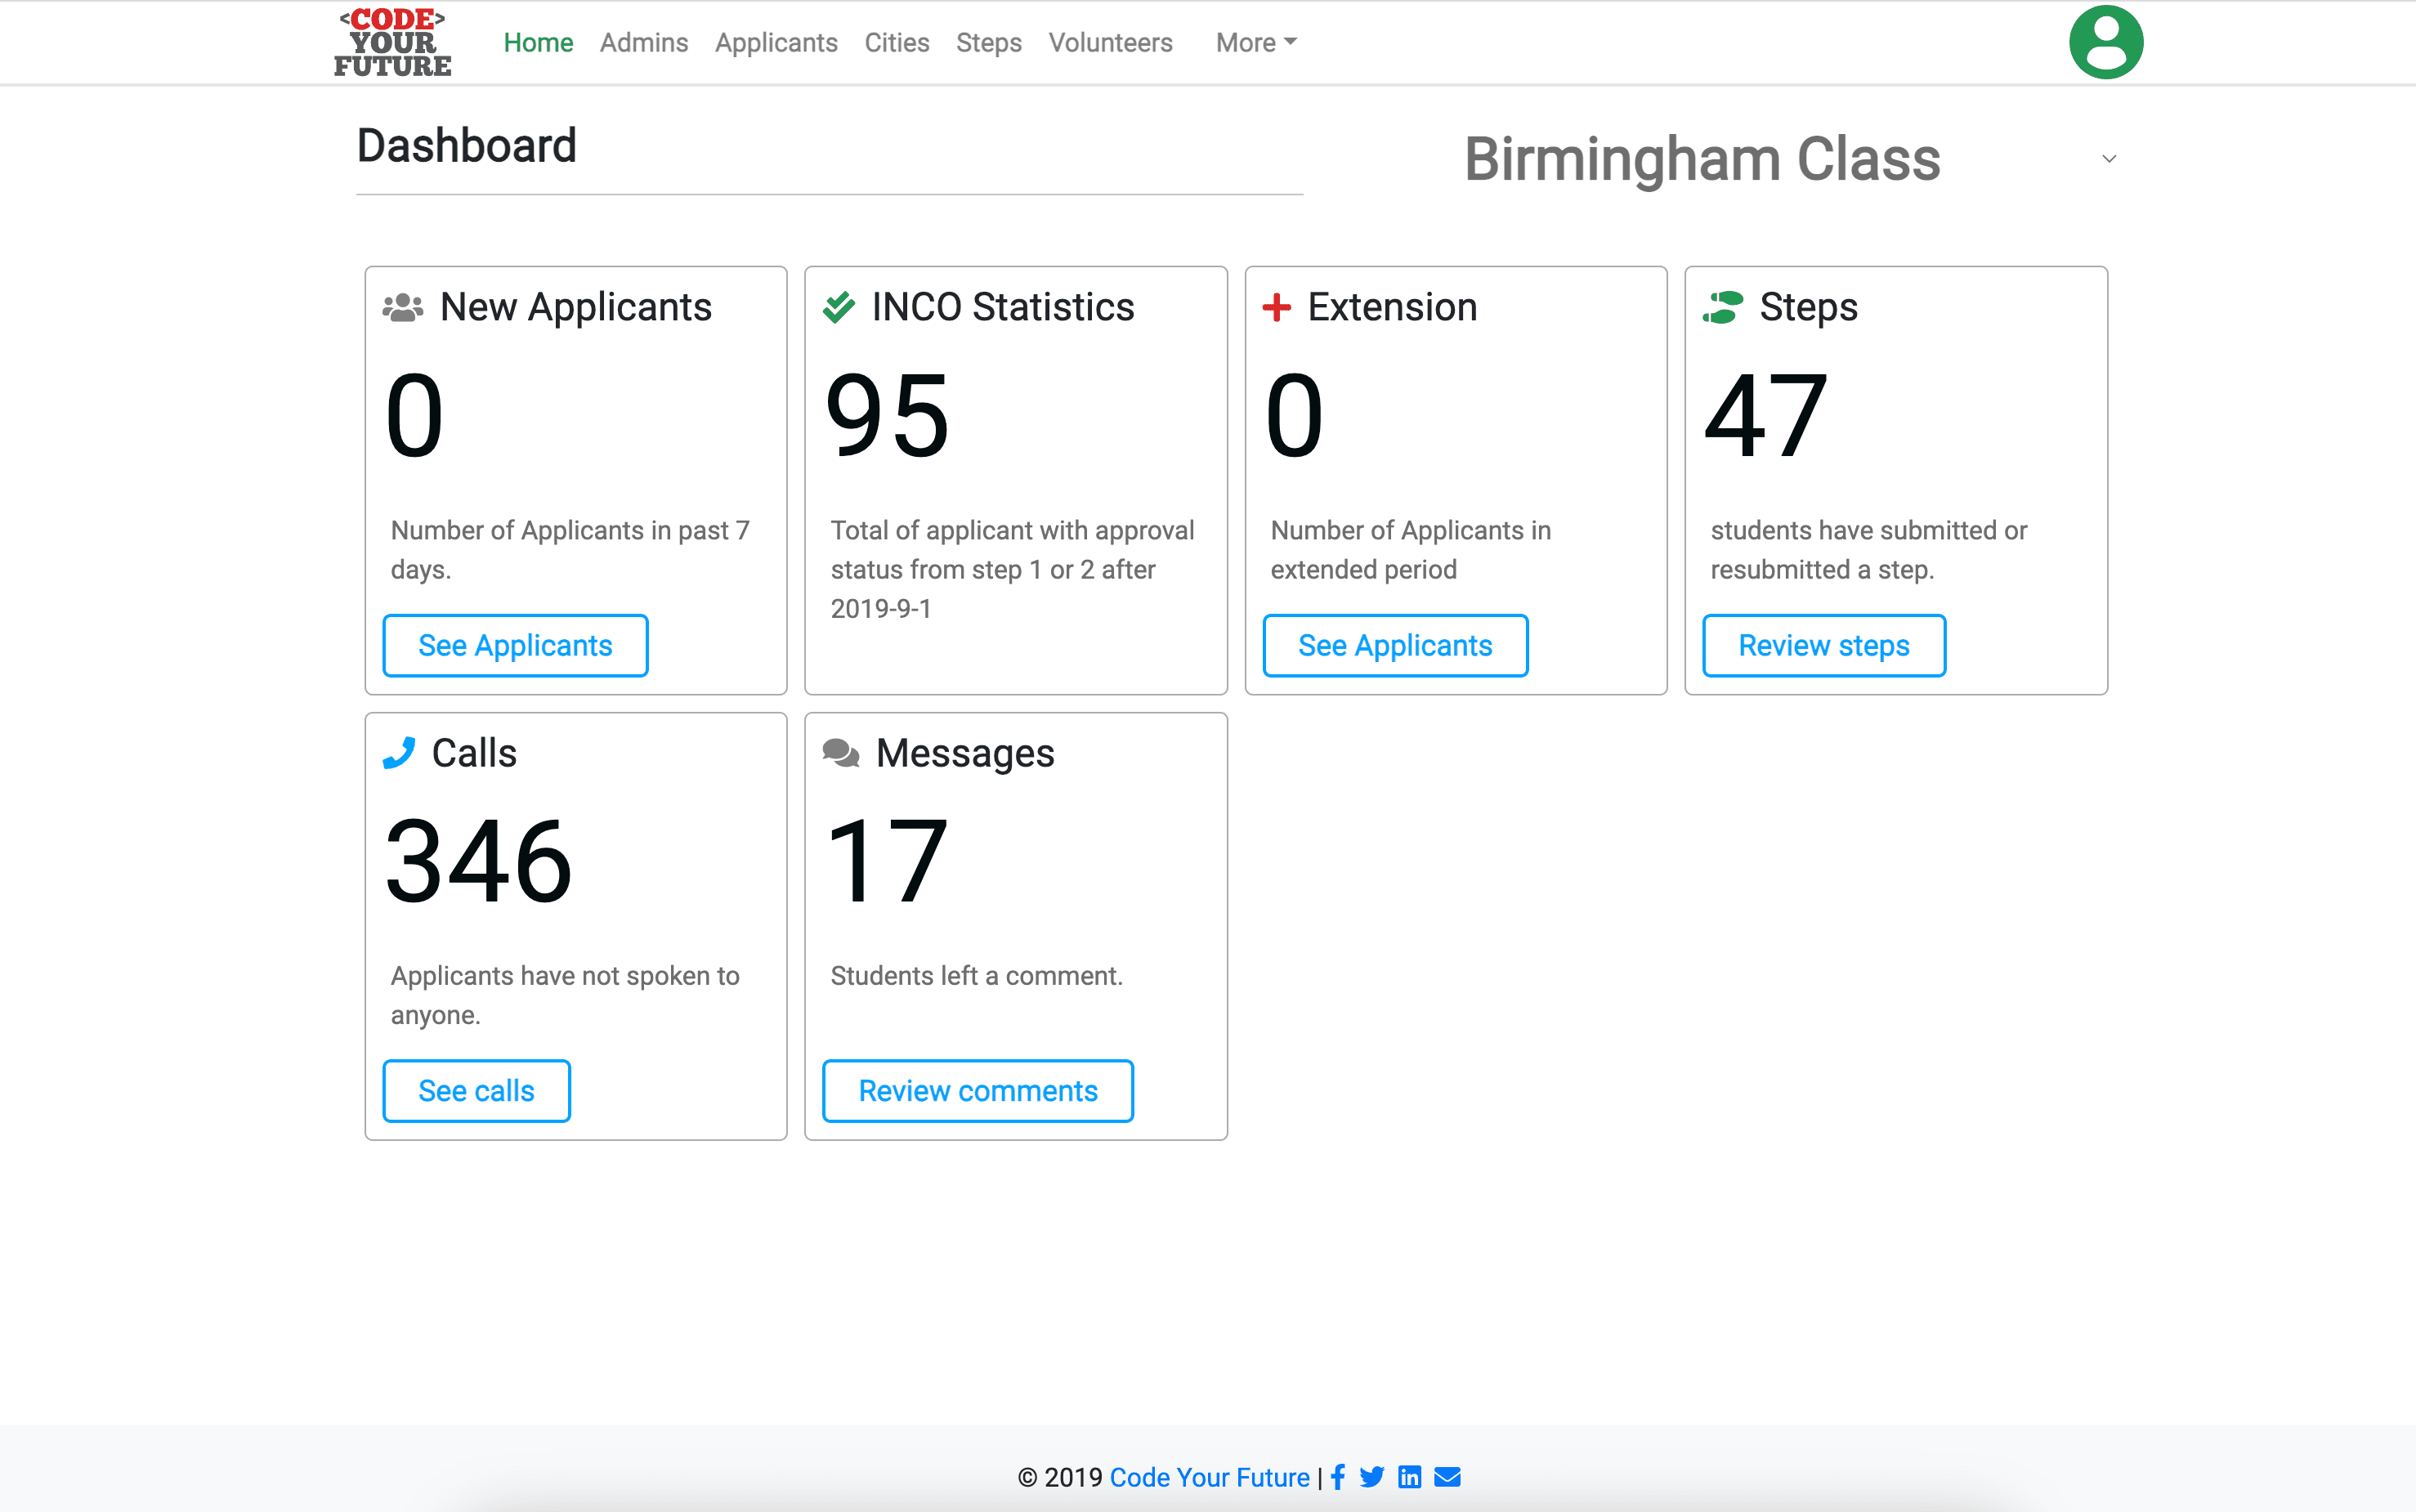2416x1512 pixels.
Task: Click the INCO Statistics card title
Action: point(1003,307)
